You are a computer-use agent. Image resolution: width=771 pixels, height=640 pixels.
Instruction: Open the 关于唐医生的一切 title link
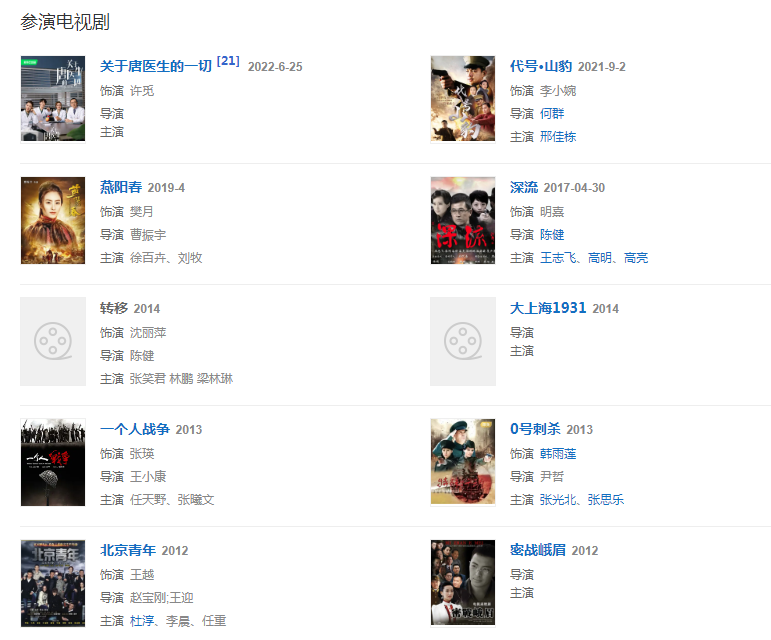coord(156,66)
